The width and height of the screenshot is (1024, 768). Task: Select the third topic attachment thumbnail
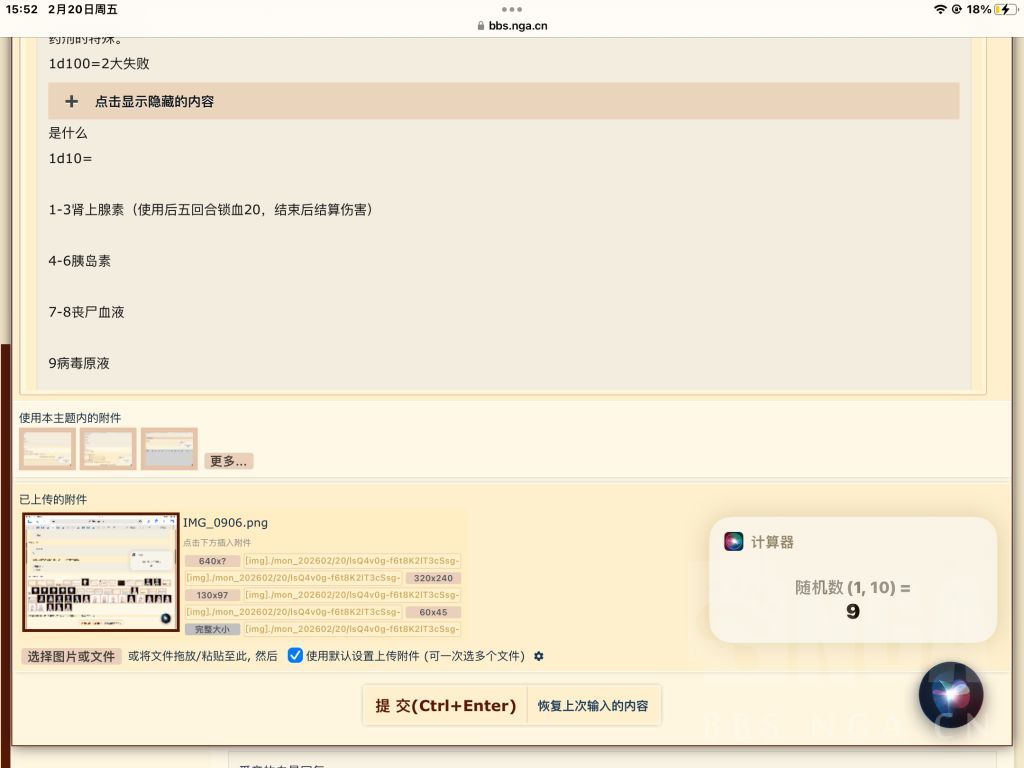tap(169, 449)
